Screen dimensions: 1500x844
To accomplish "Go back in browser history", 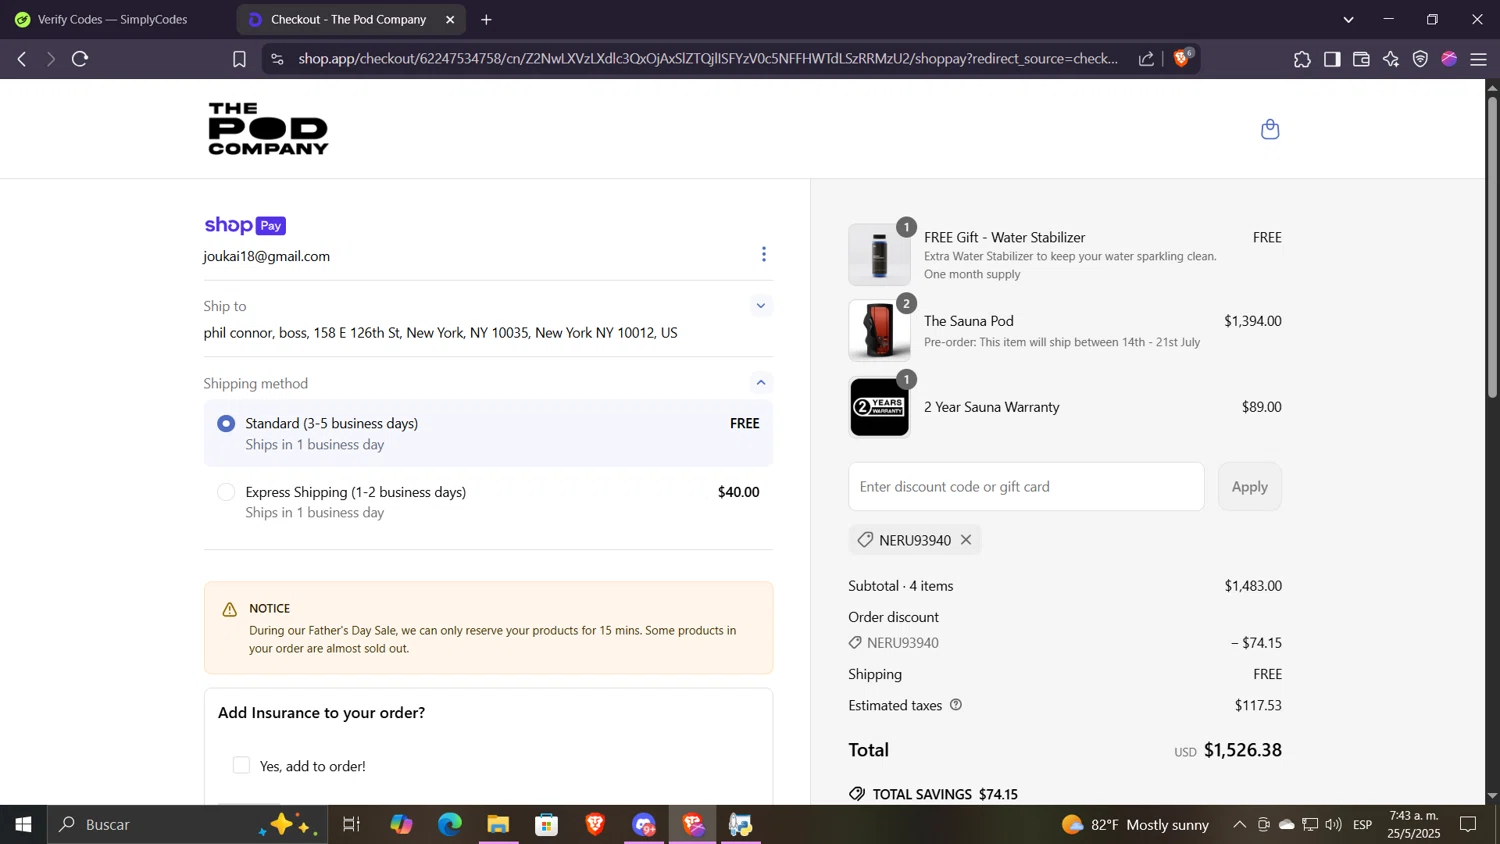I will [x=22, y=59].
